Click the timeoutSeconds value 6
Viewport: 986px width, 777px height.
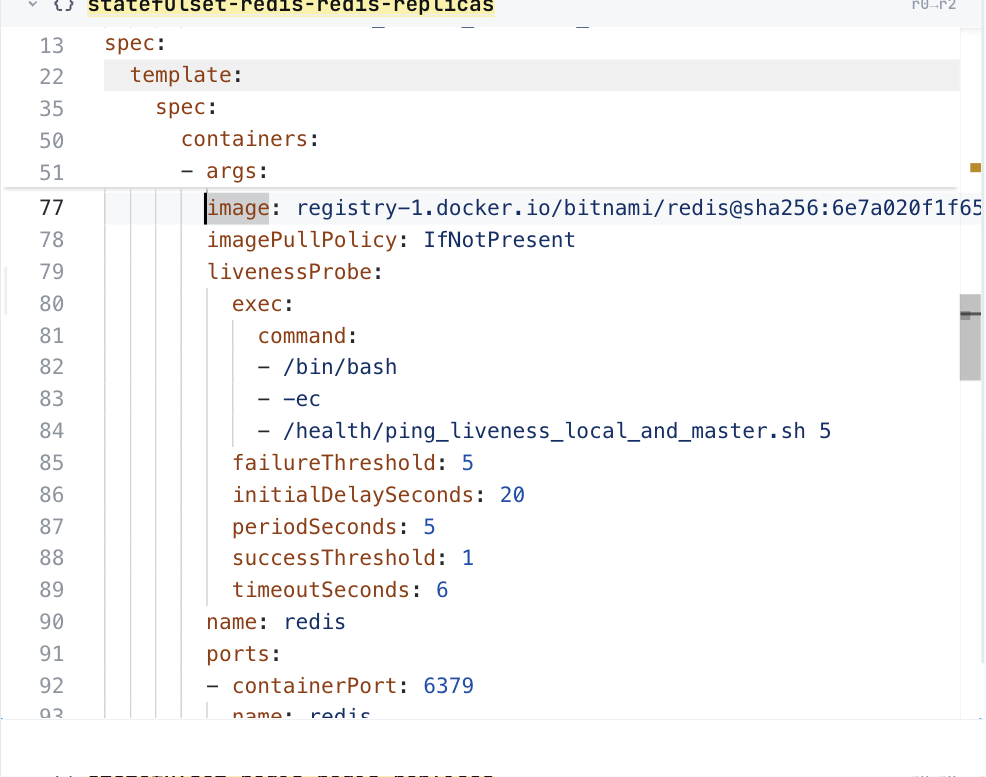[x=442, y=590]
